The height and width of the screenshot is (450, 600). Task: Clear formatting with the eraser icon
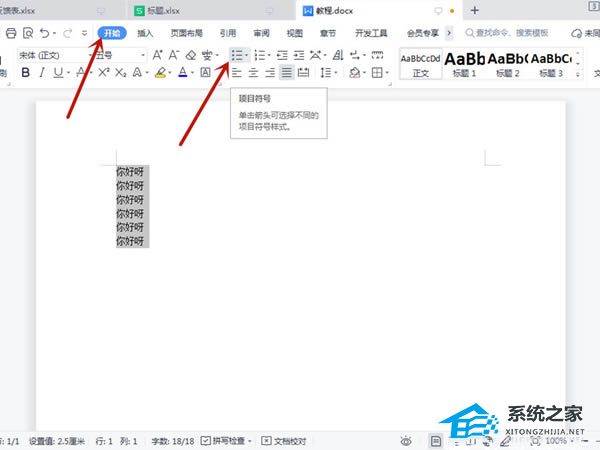click(191, 55)
